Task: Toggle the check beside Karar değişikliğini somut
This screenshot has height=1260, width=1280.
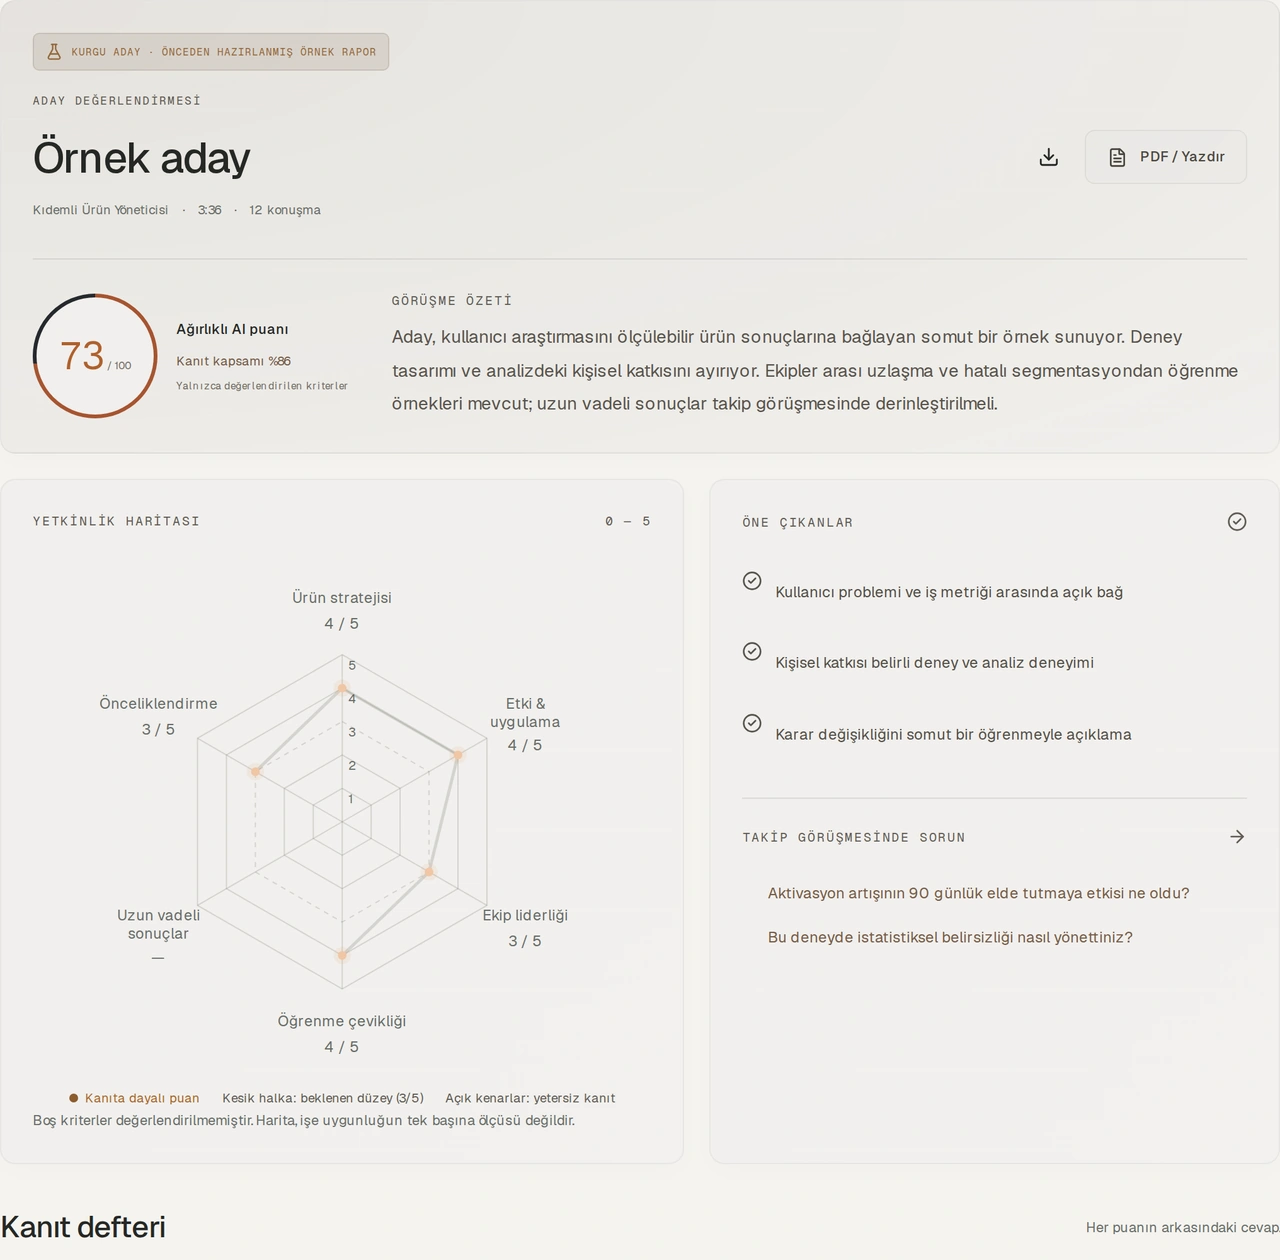Action: point(752,723)
